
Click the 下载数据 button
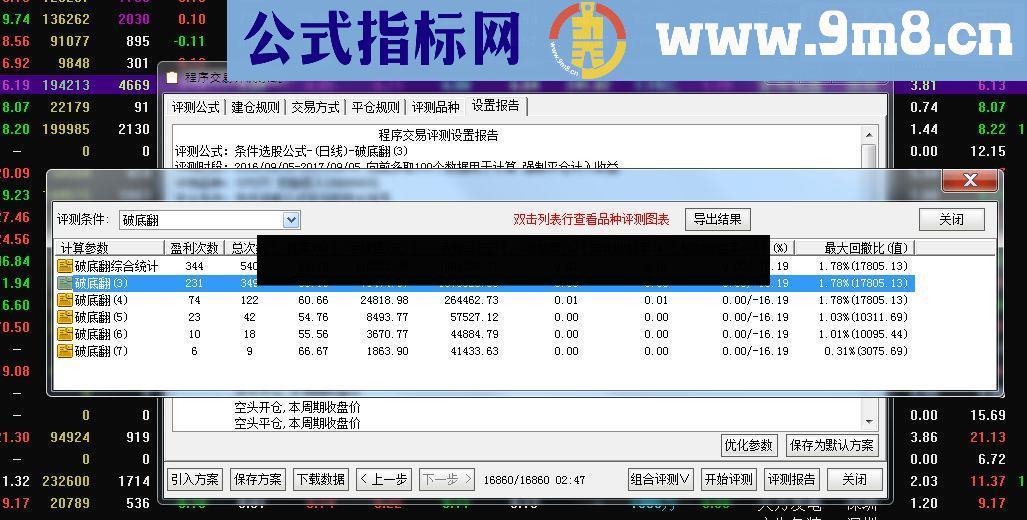tap(320, 479)
